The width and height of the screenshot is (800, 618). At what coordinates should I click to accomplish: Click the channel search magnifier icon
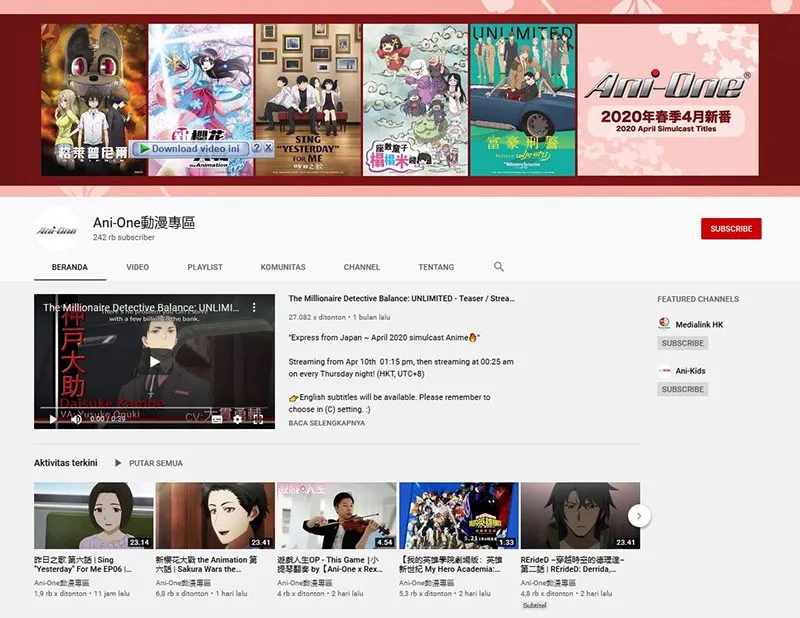[x=499, y=267]
